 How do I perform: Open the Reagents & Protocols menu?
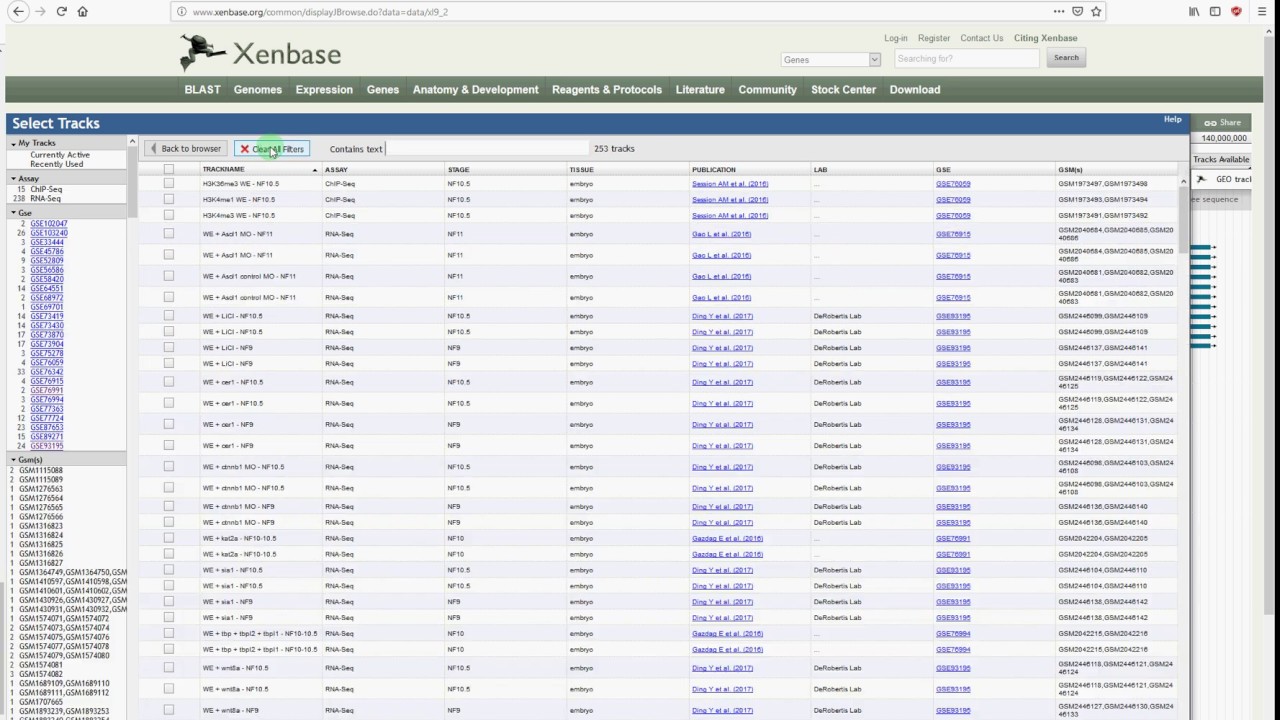click(607, 90)
